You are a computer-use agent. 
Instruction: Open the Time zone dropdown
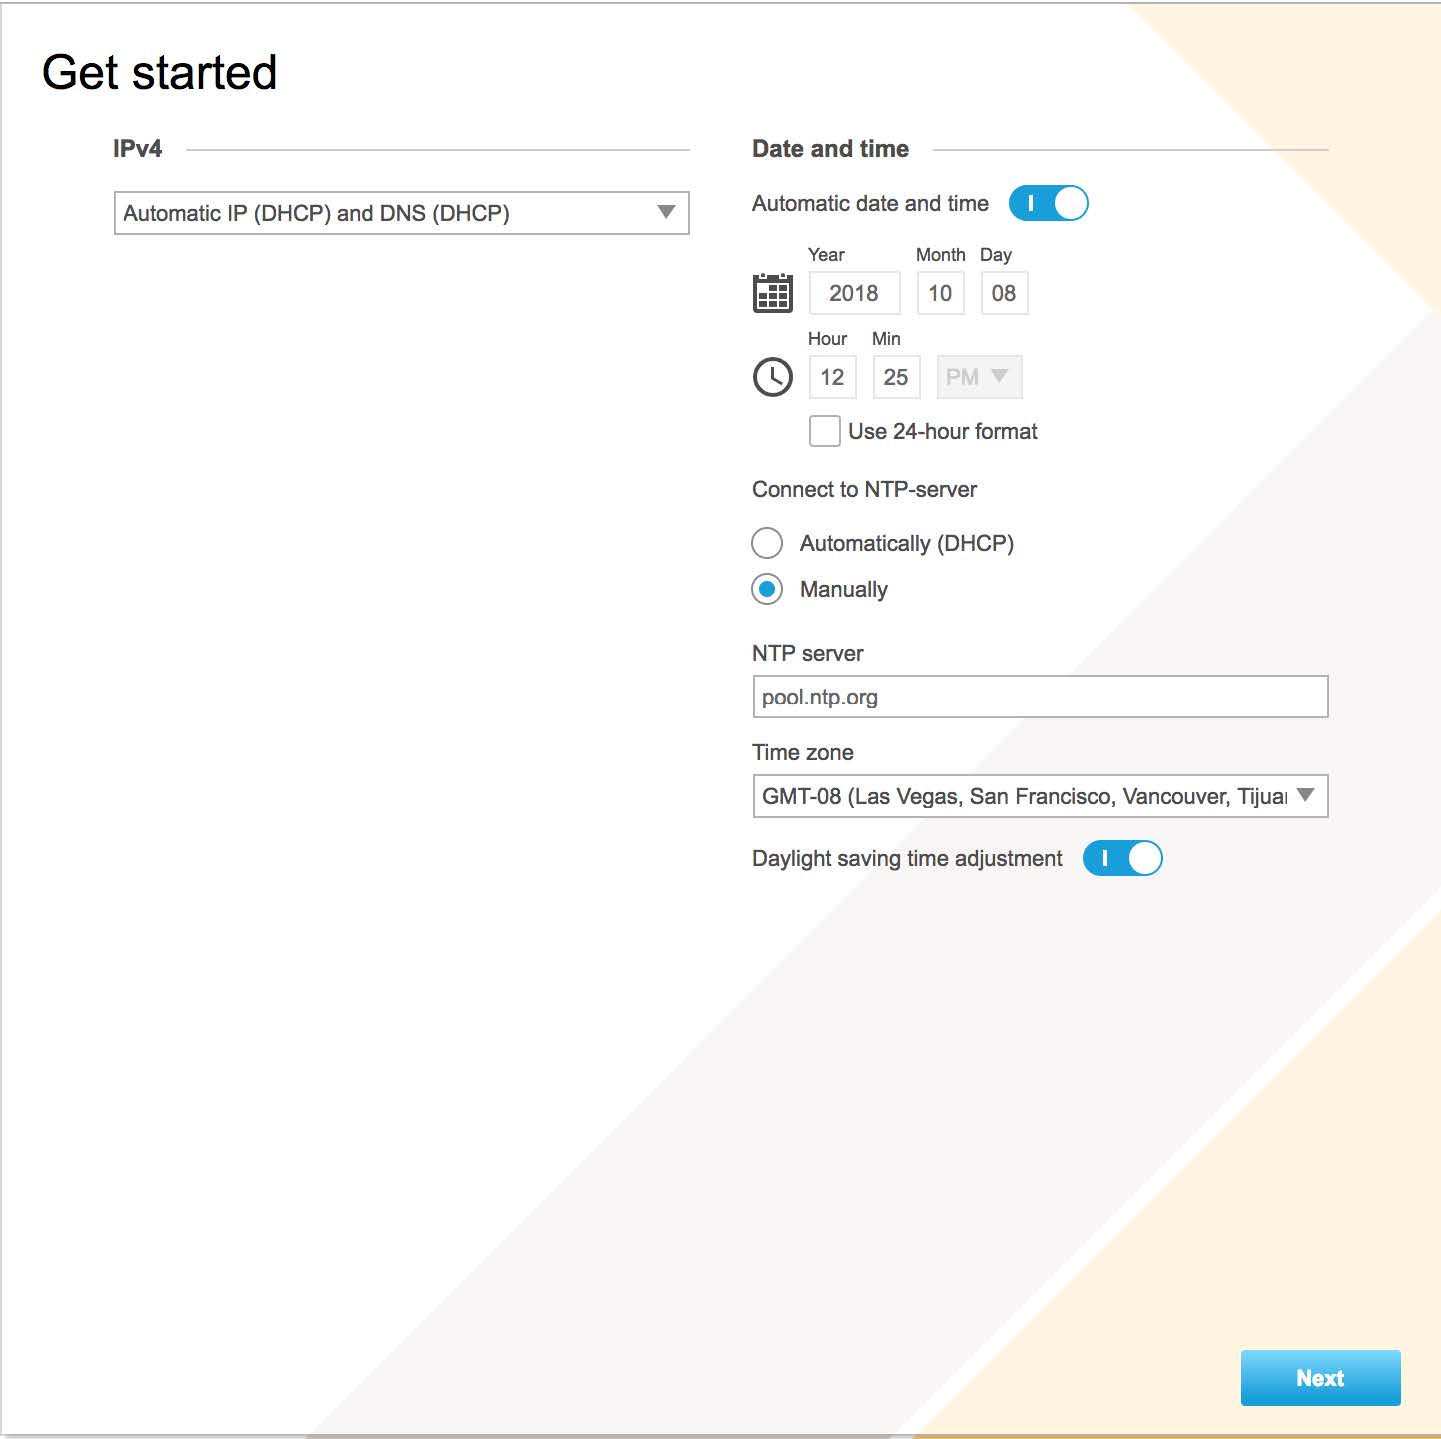click(1040, 796)
